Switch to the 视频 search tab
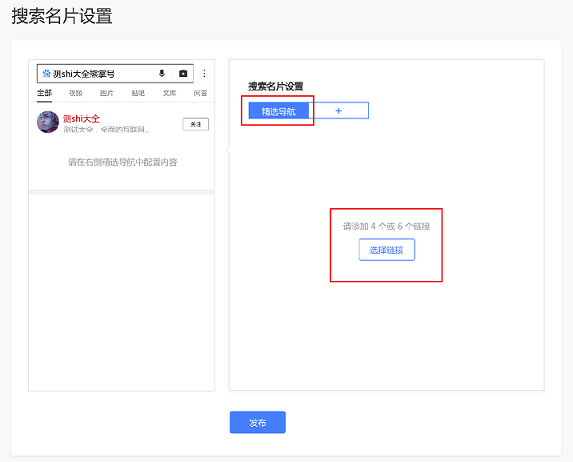 pos(76,93)
